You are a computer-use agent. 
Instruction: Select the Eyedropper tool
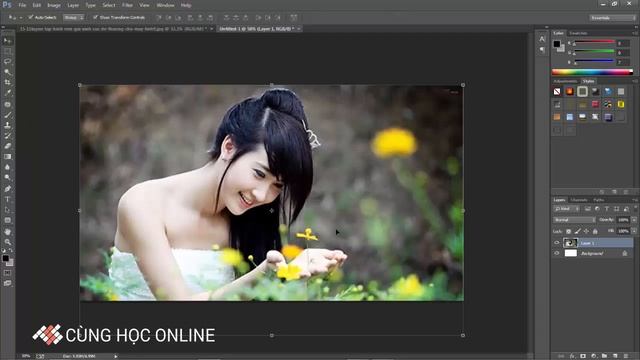pyautogui.click(x=7, y=93)
